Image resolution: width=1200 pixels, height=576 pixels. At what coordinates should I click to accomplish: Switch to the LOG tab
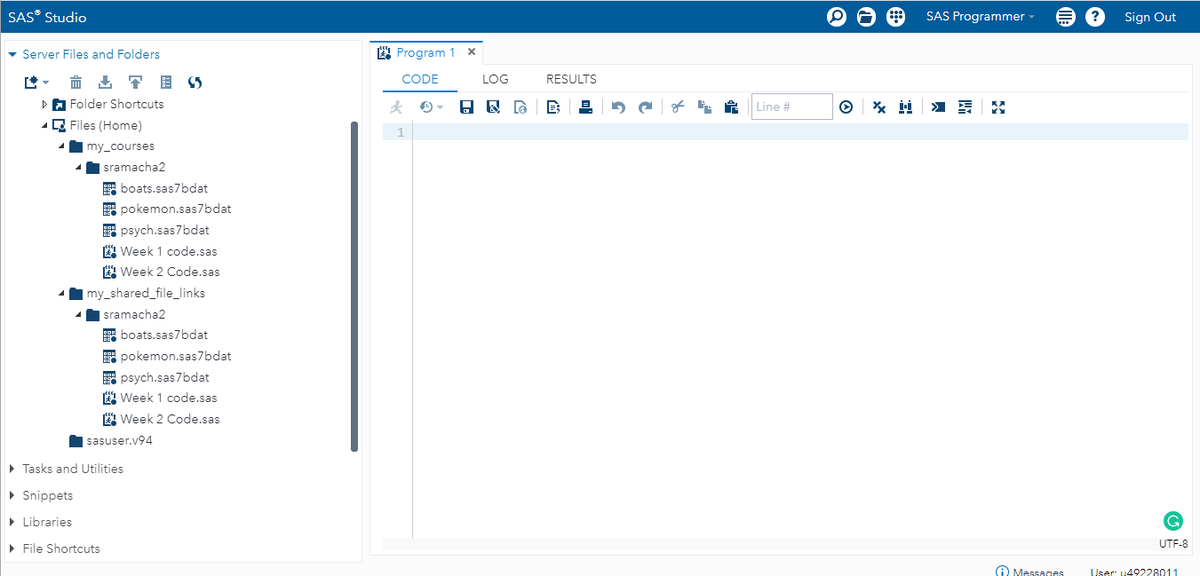point(495,79)
